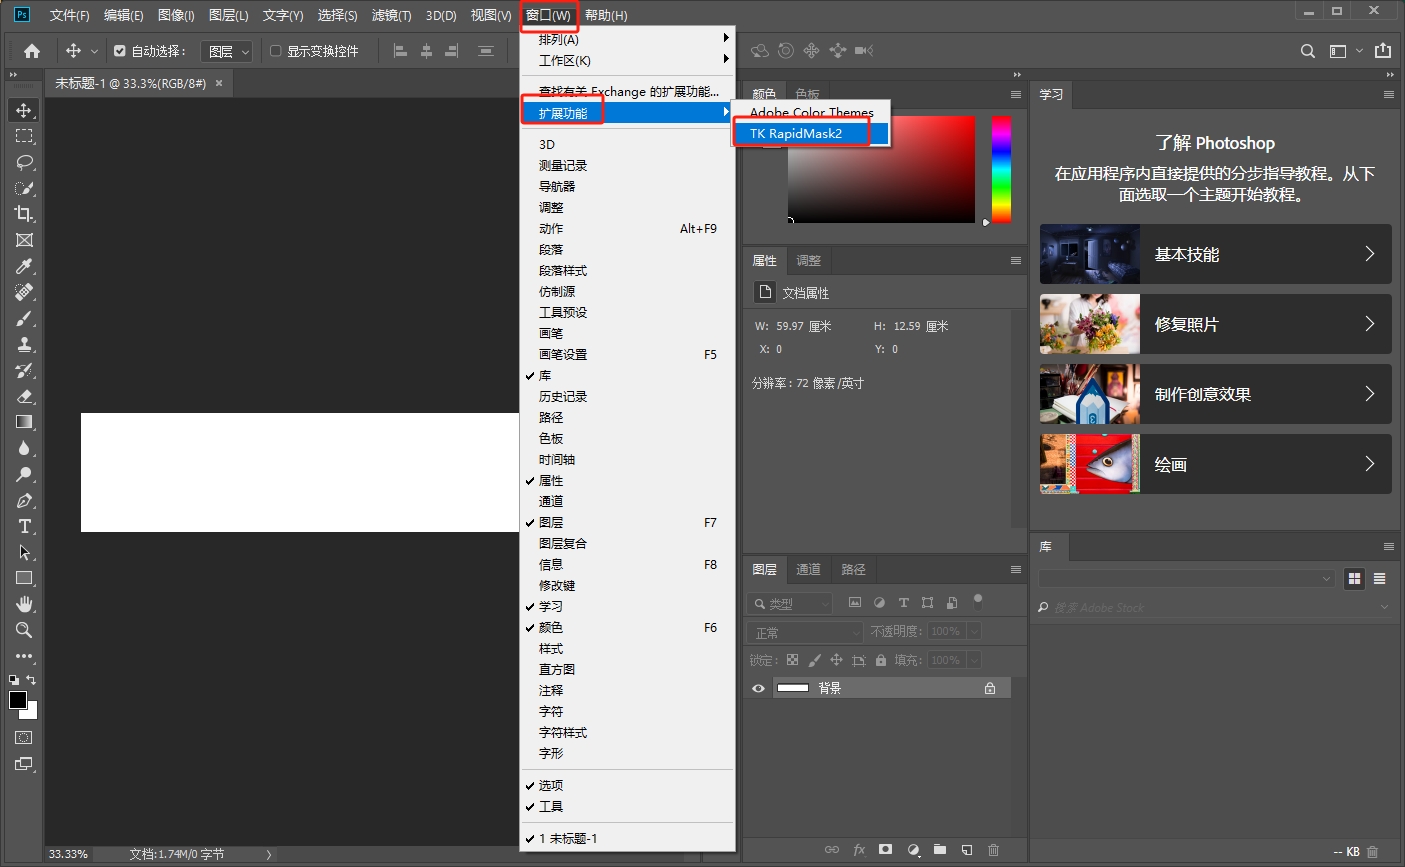
Task: Toggle the 显示变换控件 checkbox
Action: click(276, 51)
